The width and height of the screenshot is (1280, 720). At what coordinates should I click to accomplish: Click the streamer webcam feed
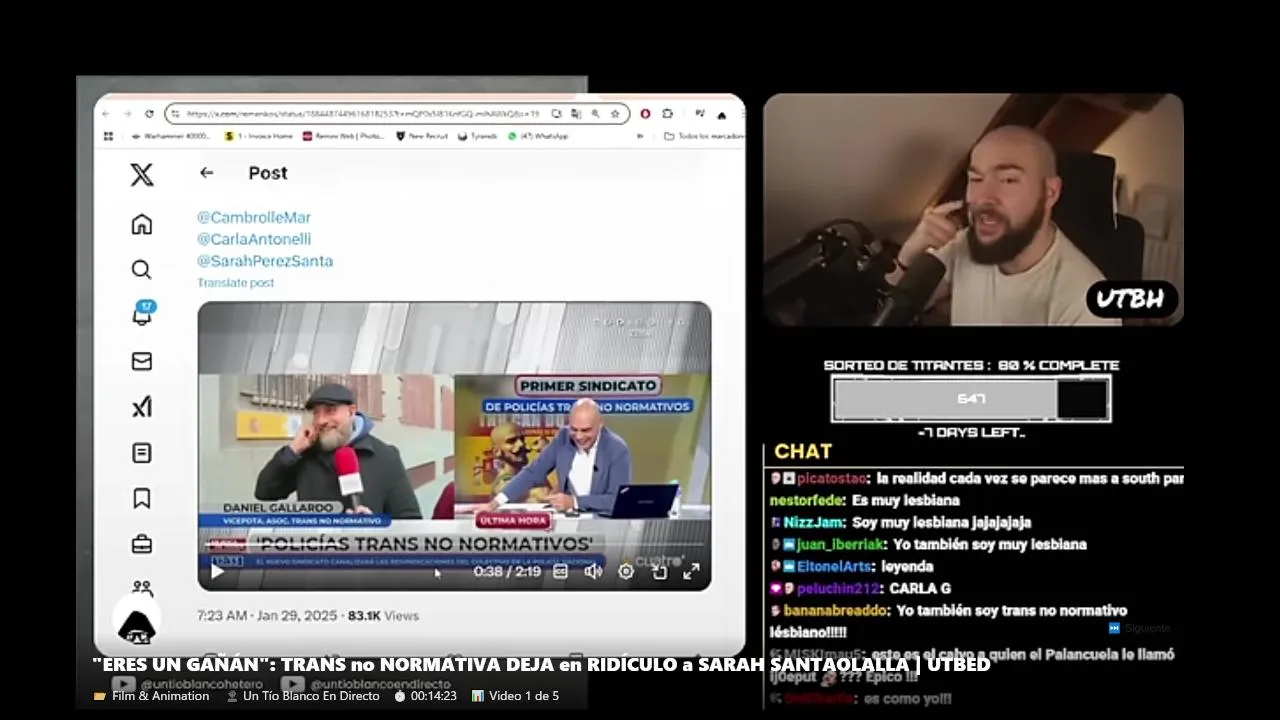coord(973,210)
